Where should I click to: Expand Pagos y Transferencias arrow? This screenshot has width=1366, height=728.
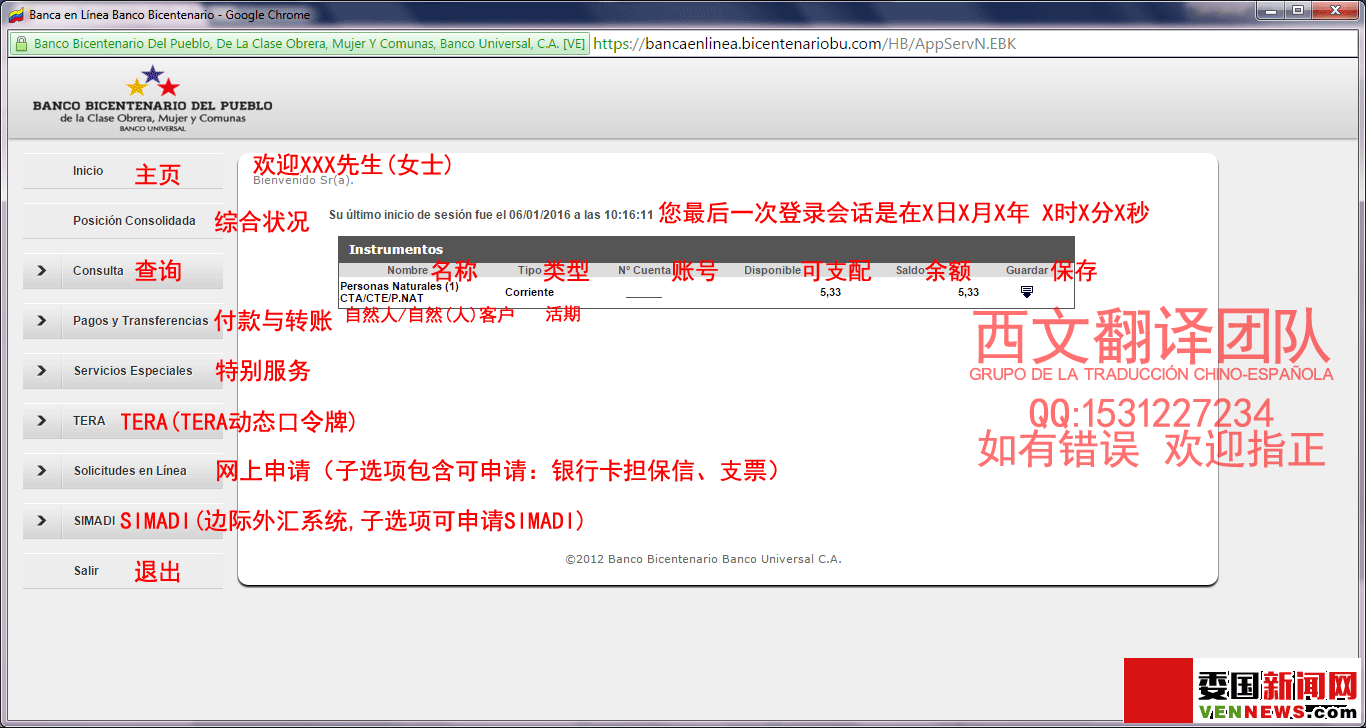click(x=42, y=321)
